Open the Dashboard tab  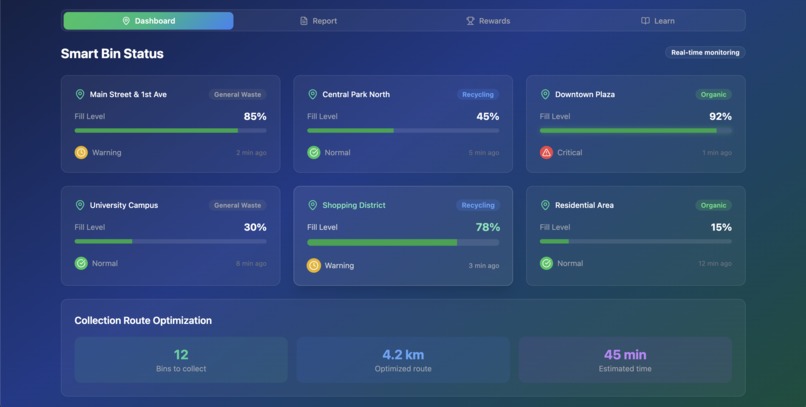[149, 21]
